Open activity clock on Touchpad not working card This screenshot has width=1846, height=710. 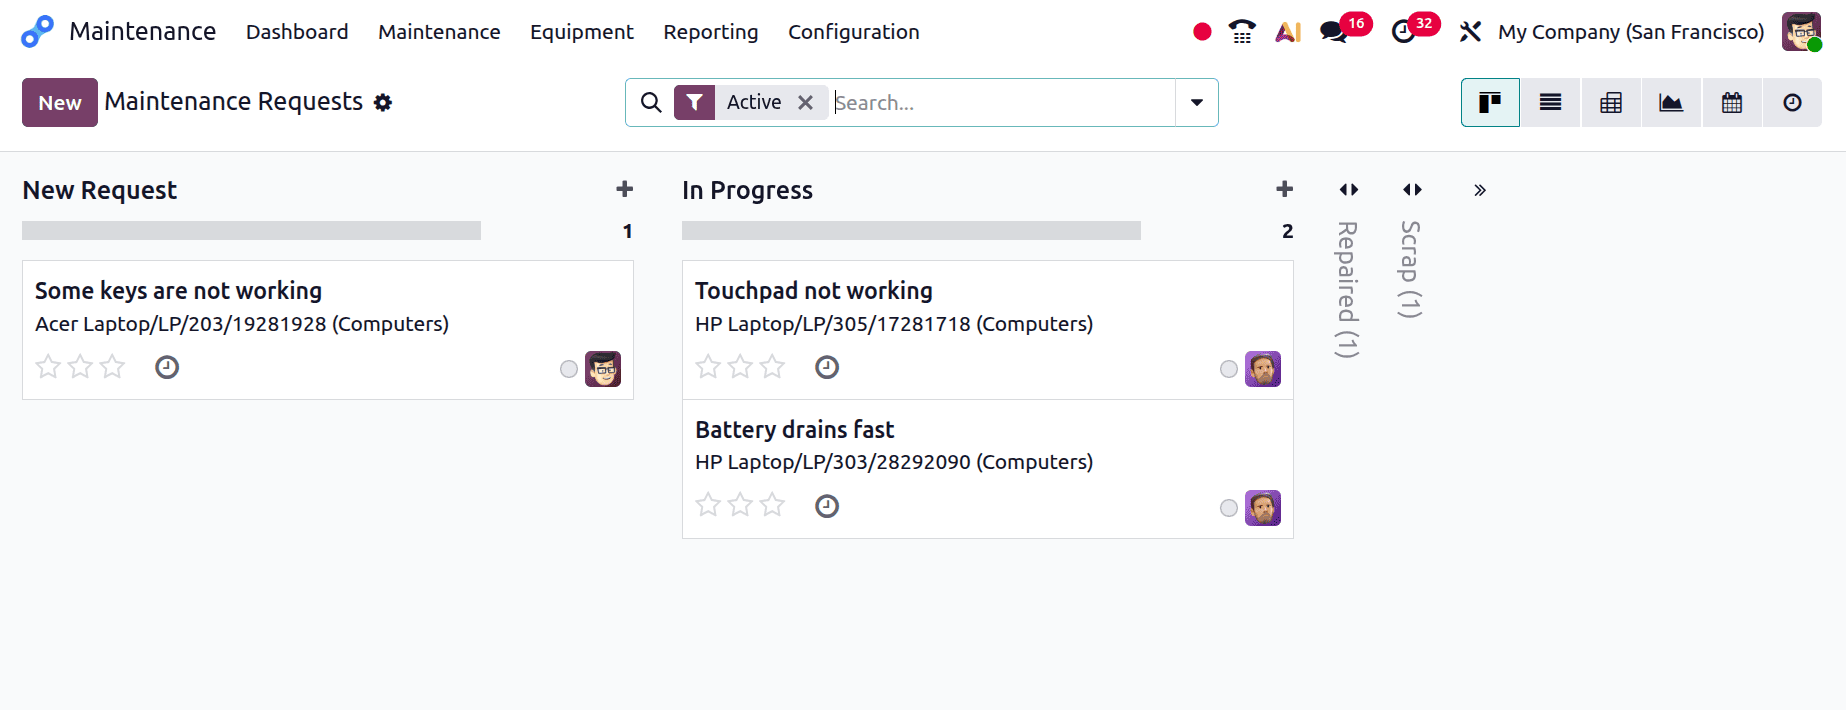coord(827,367)
